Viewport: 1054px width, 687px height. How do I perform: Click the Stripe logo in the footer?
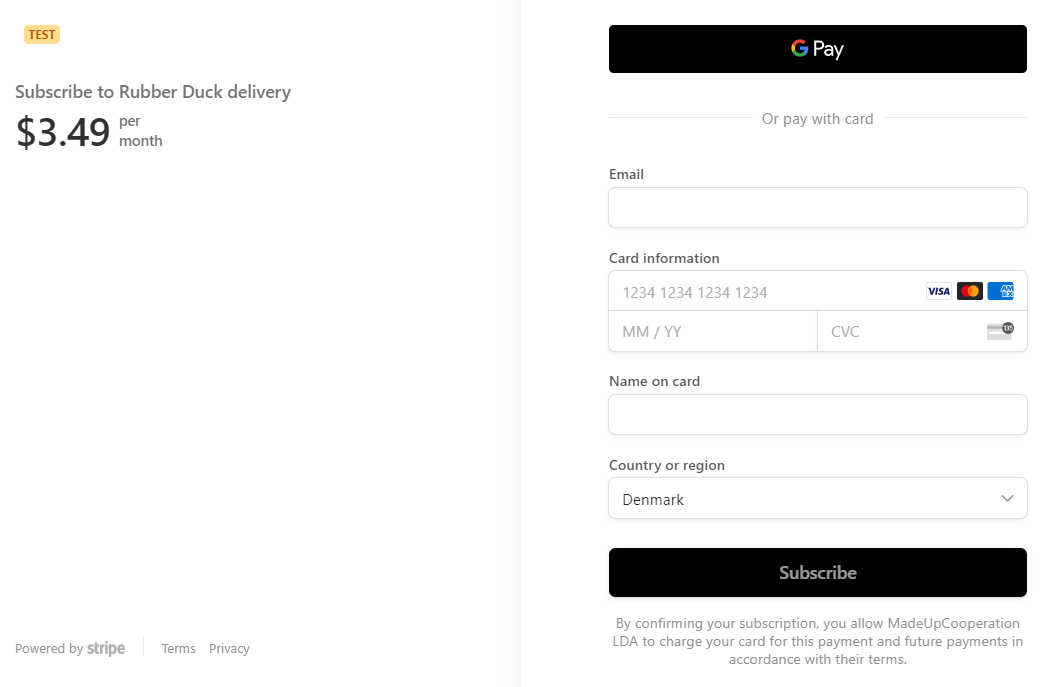[x=105, y=648]
